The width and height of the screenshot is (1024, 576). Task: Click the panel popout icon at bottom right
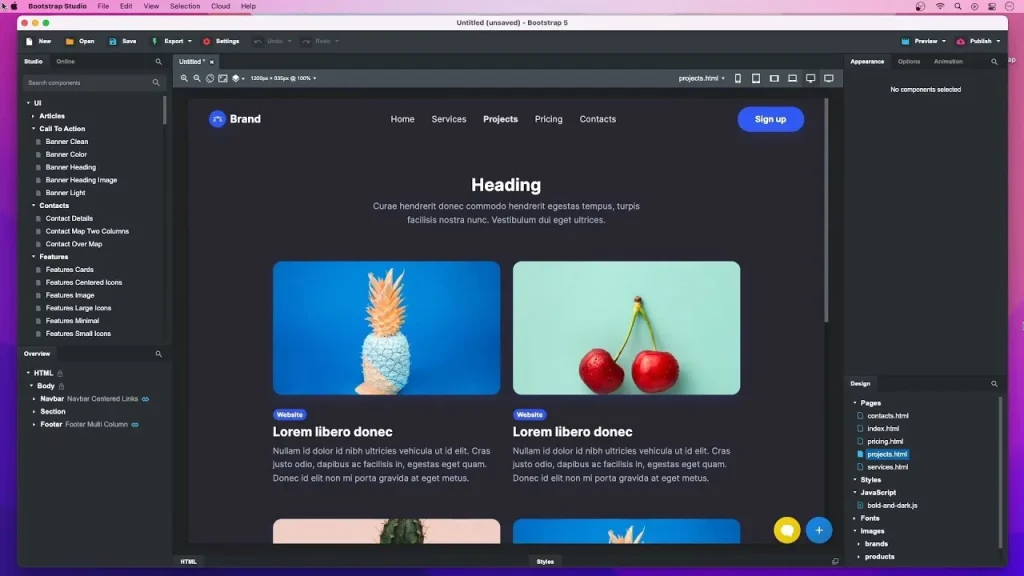tap(835, 562)
